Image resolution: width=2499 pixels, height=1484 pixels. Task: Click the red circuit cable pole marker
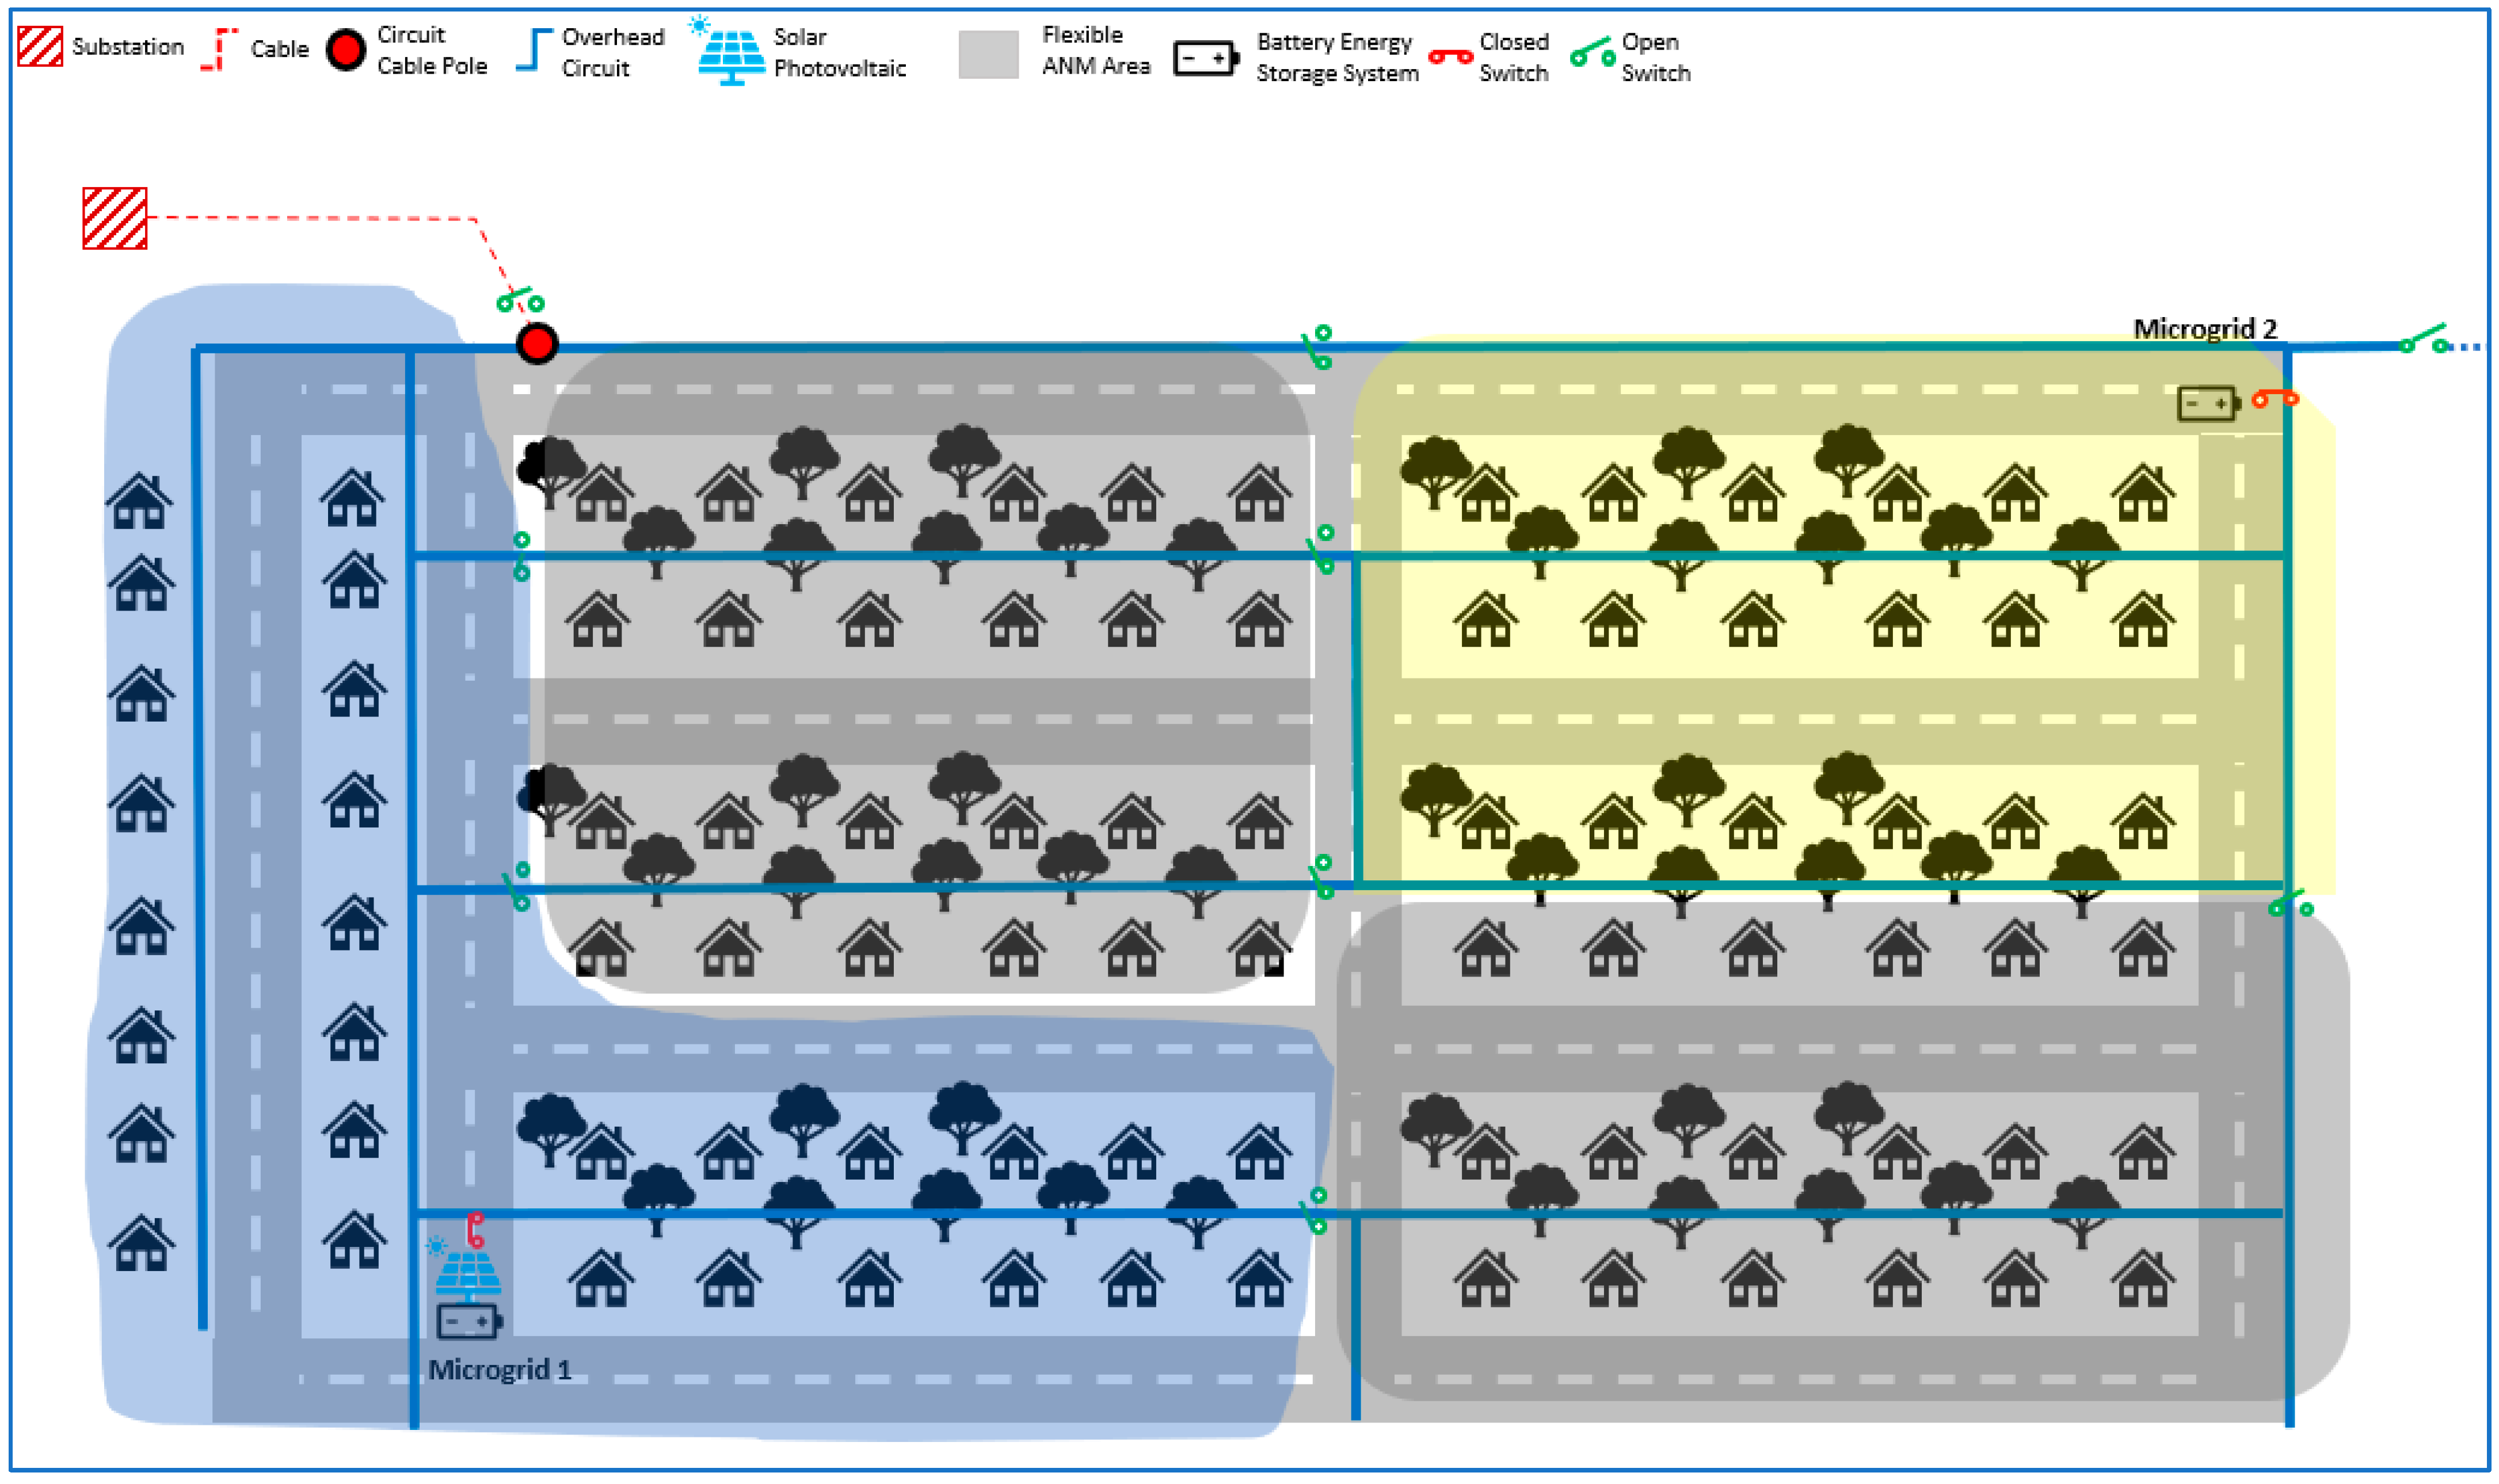pos(537,343)
